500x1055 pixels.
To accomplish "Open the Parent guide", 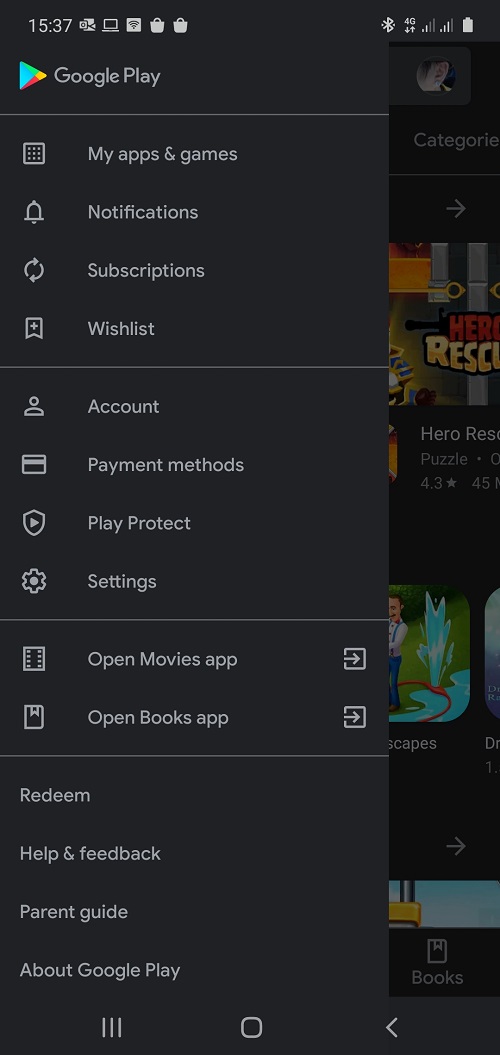I will tap(74, 912).
